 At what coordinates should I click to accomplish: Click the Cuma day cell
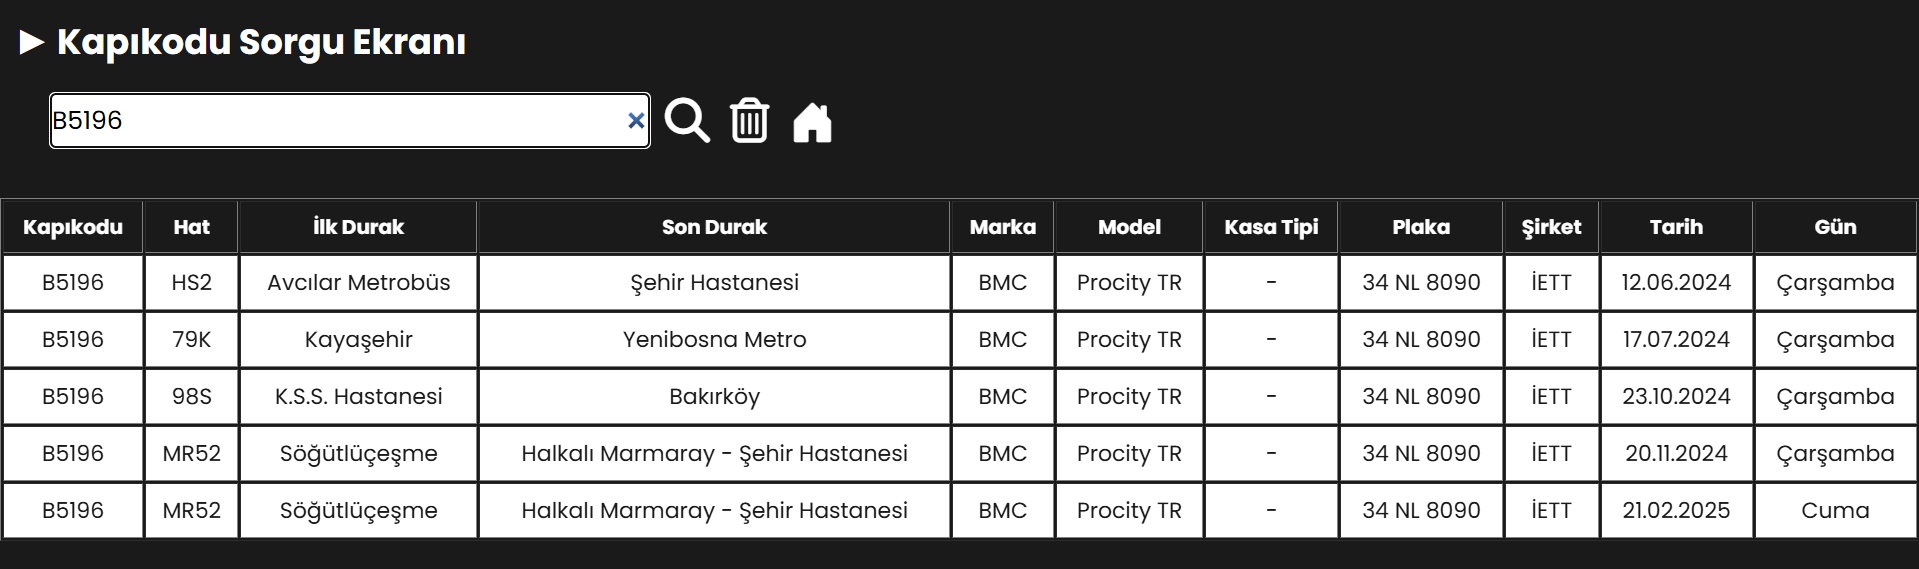[1835, 511]
